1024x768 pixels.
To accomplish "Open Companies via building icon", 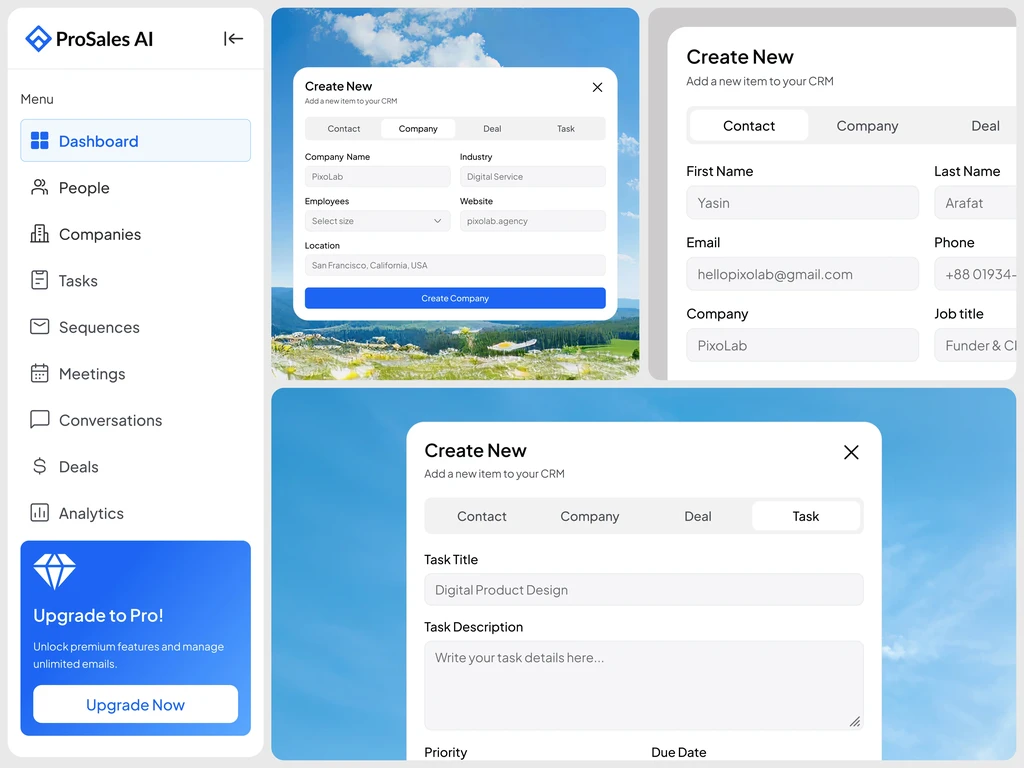I will coord(40,234).
